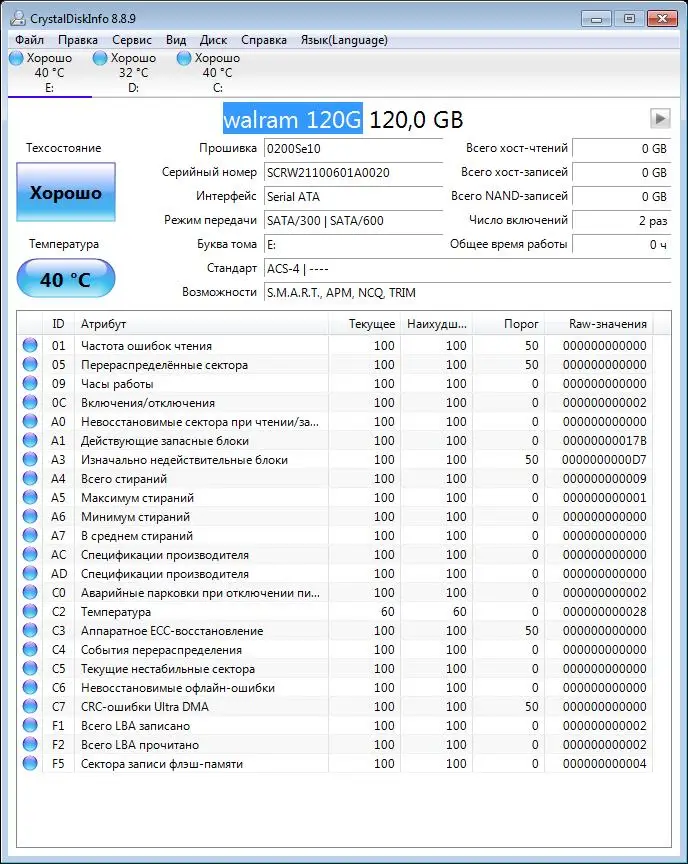The height and width of the screenshot is (864, 688).
Task: Select row Частота ошибок чтения
Action: (x=335, y=345)
